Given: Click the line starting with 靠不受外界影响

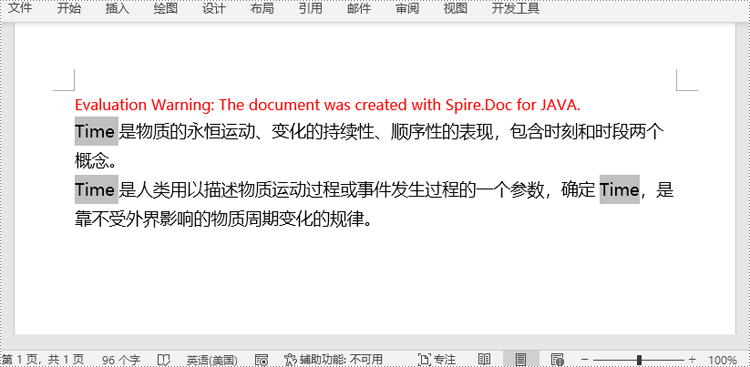Looking at the screenshot, I should (223, 219).
